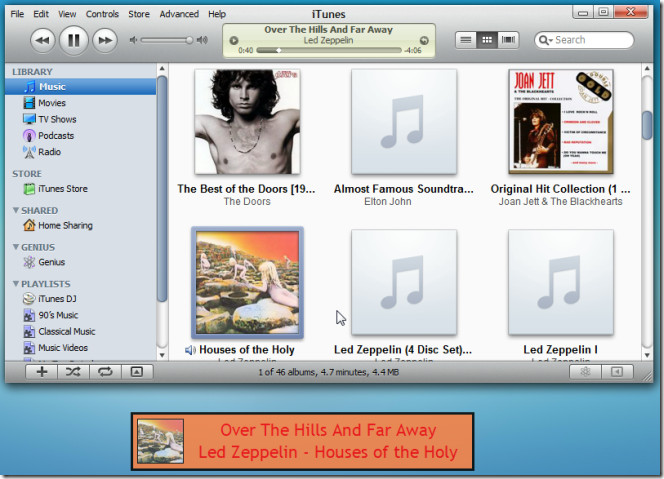Click the volume slider knob

pos(189,40)
